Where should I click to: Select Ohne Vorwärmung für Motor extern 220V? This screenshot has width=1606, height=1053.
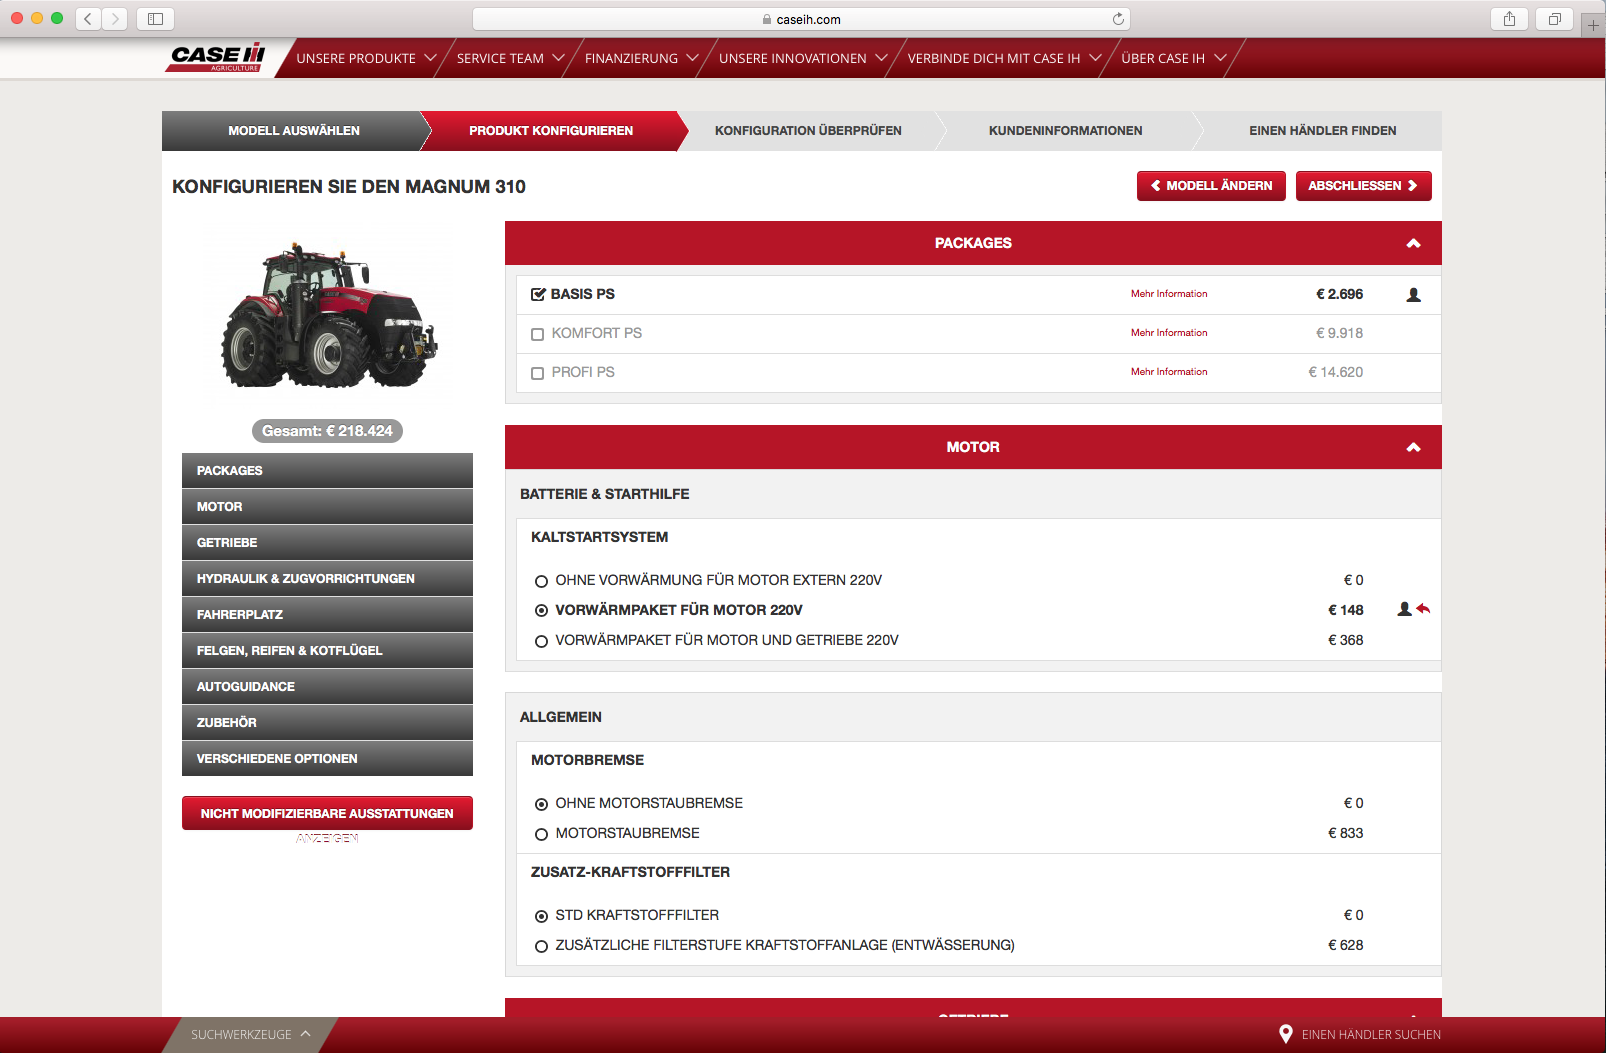pos(541,581)
